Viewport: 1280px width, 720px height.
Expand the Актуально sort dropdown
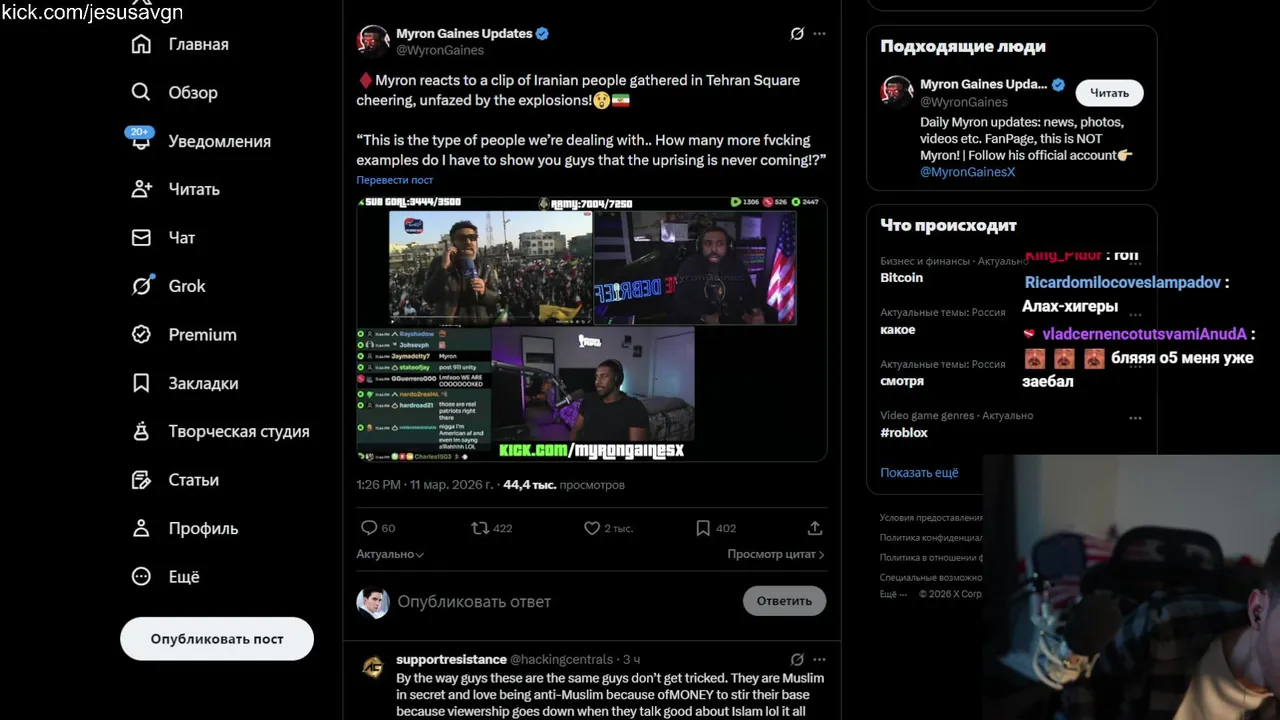(x=390, y=554)
